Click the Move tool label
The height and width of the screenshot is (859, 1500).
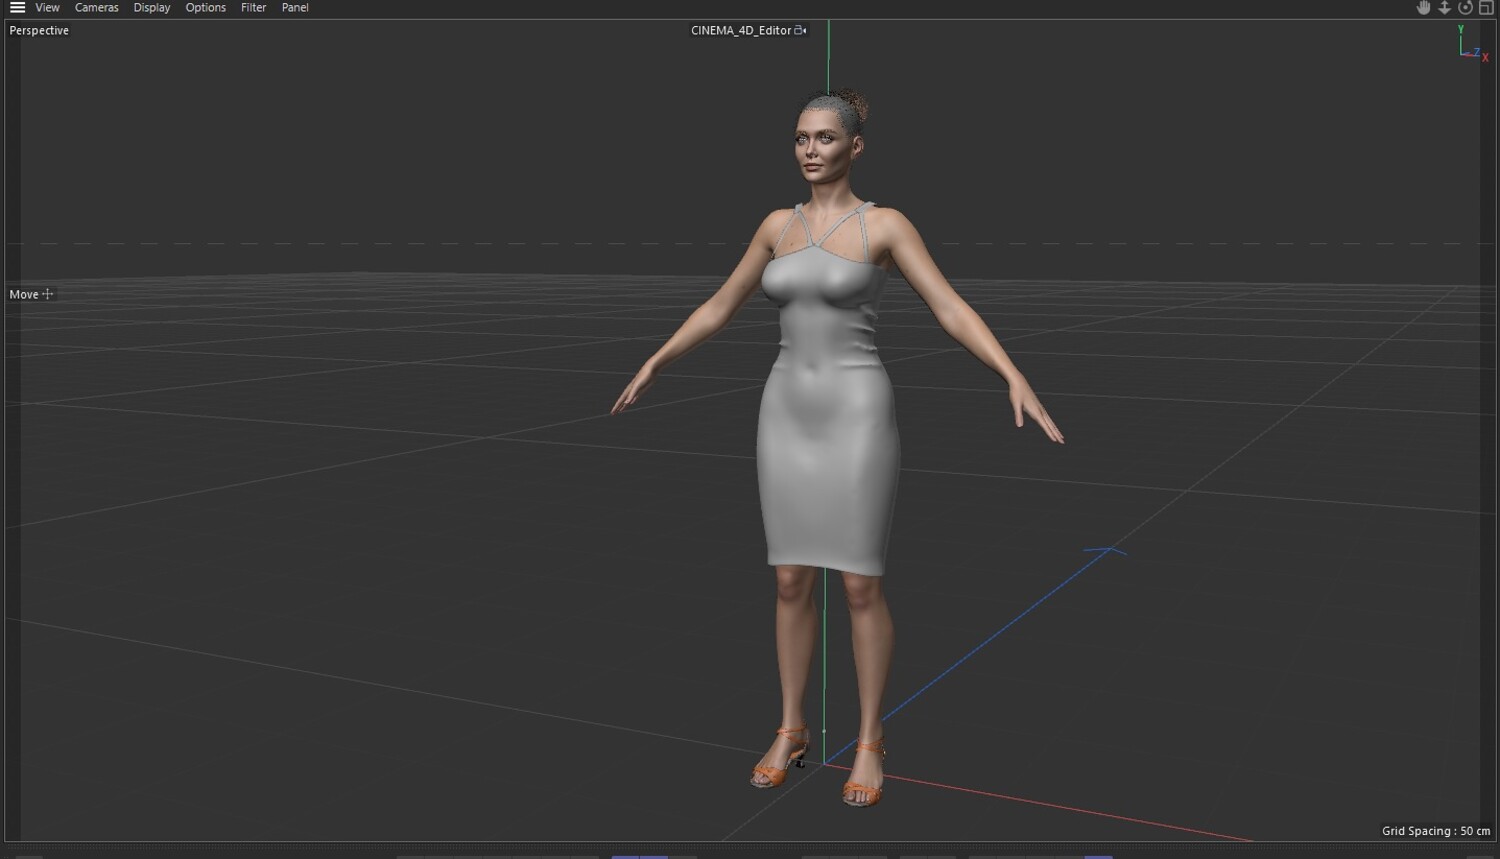click(x=24, y=294)
